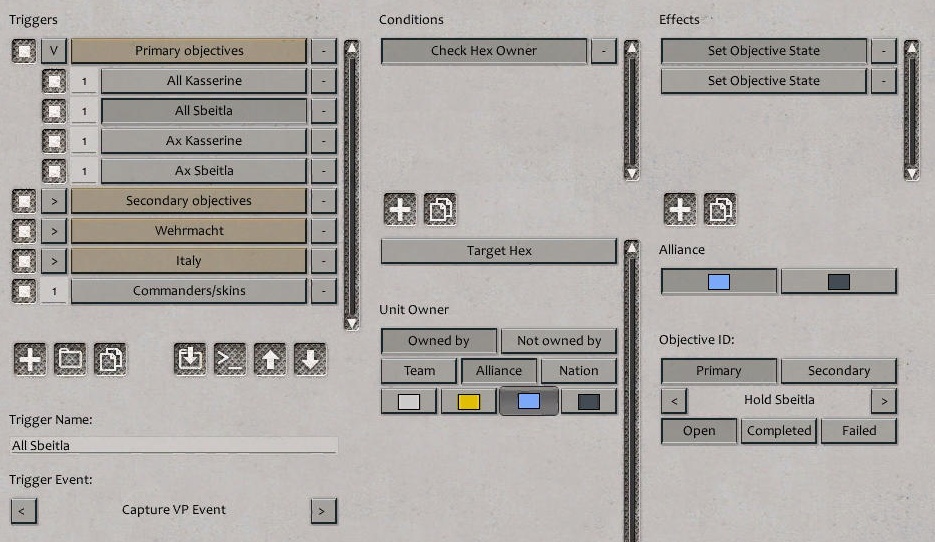Expand the Italy folder
The height and width of the screenshot is (542, 935).
click(54, 261)
